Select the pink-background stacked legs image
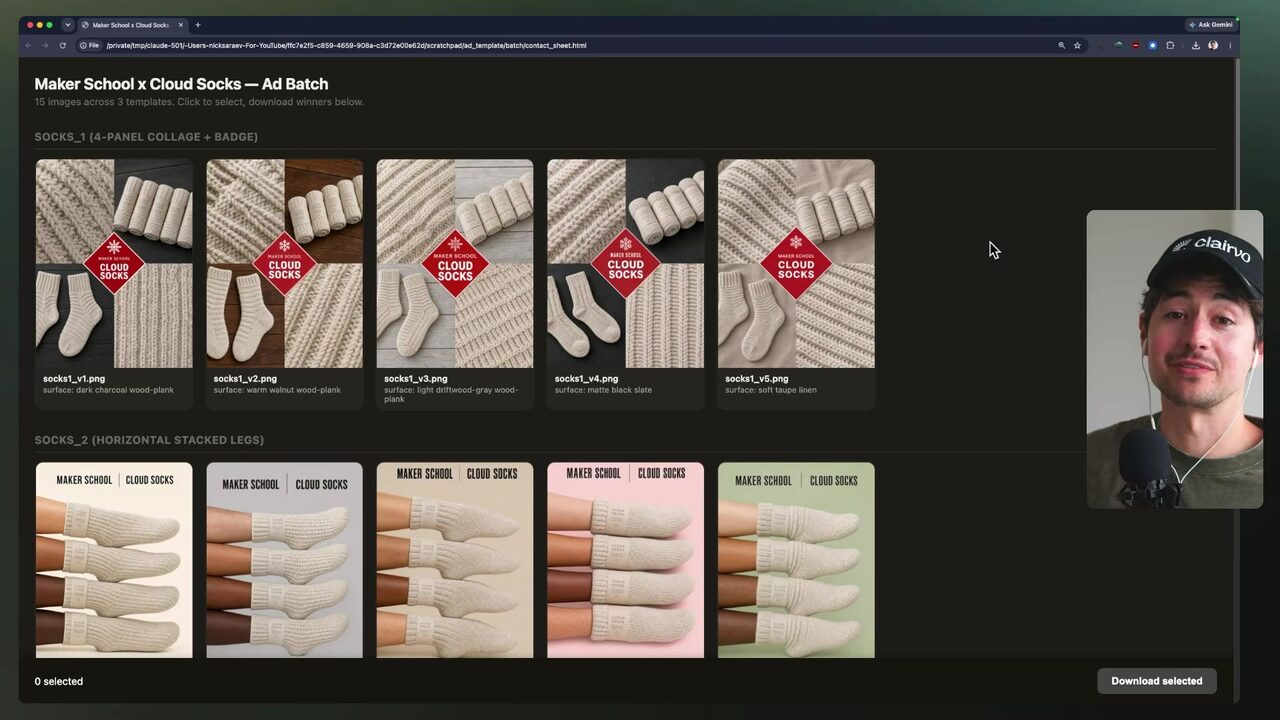This screenshot has height=720, width=1280. 626,560
